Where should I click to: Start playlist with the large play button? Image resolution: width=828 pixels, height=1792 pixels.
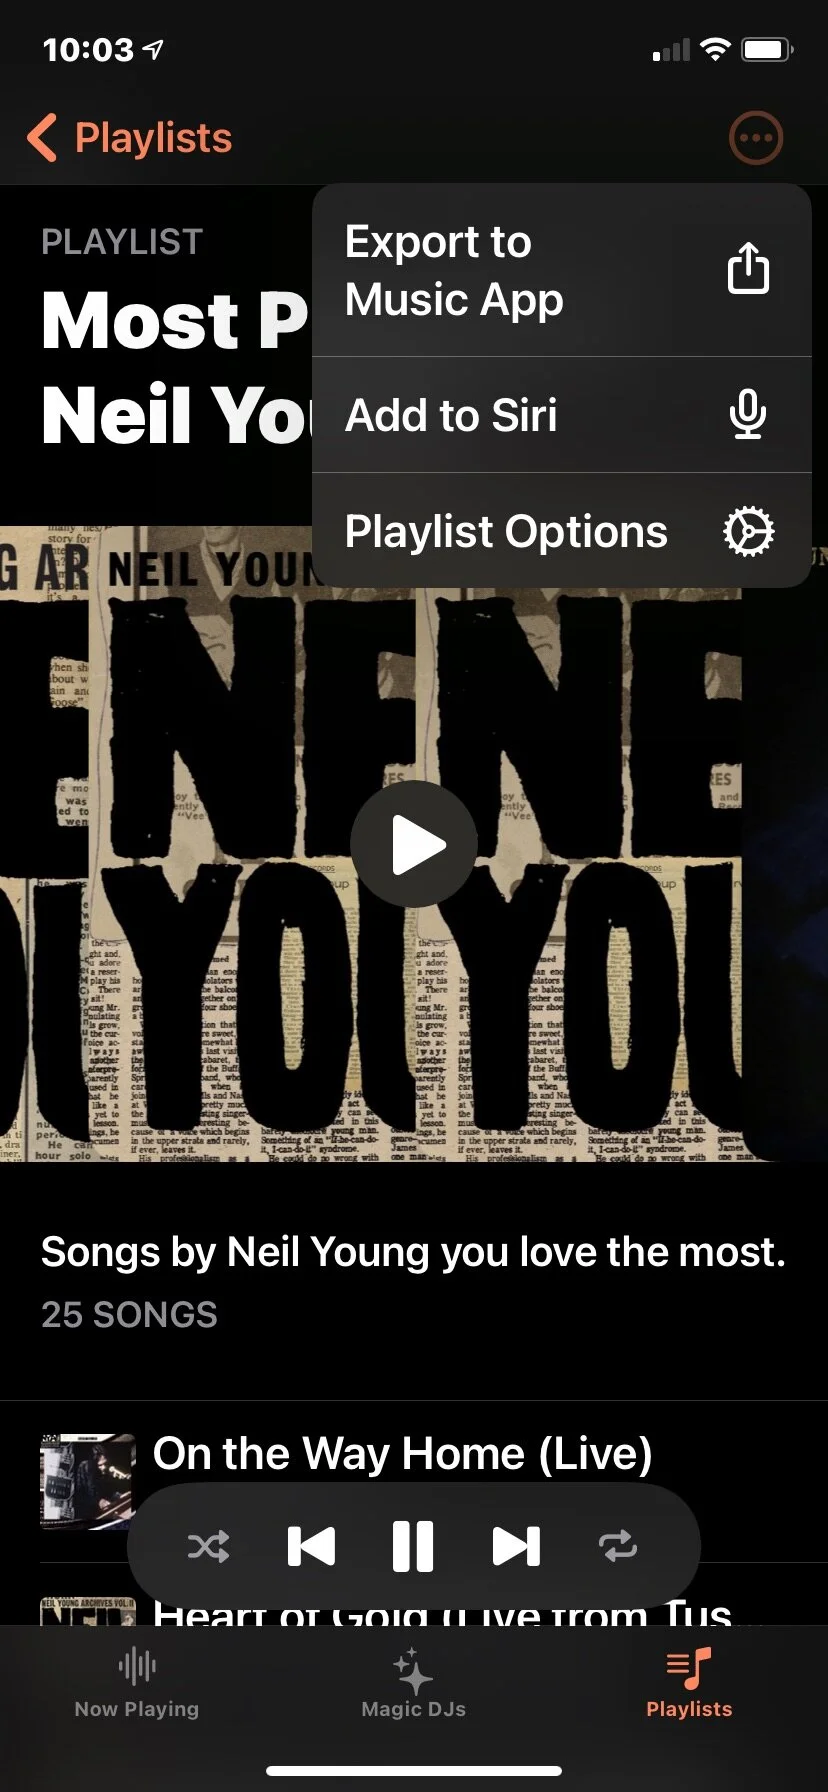point(413,844)
